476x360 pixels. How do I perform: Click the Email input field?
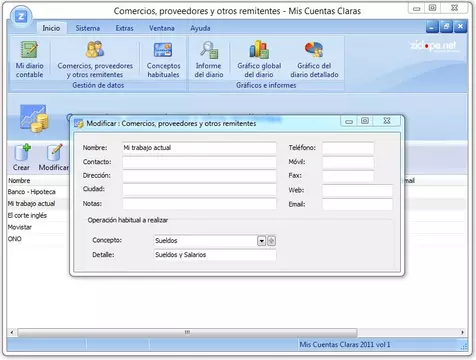click(357, 204)
